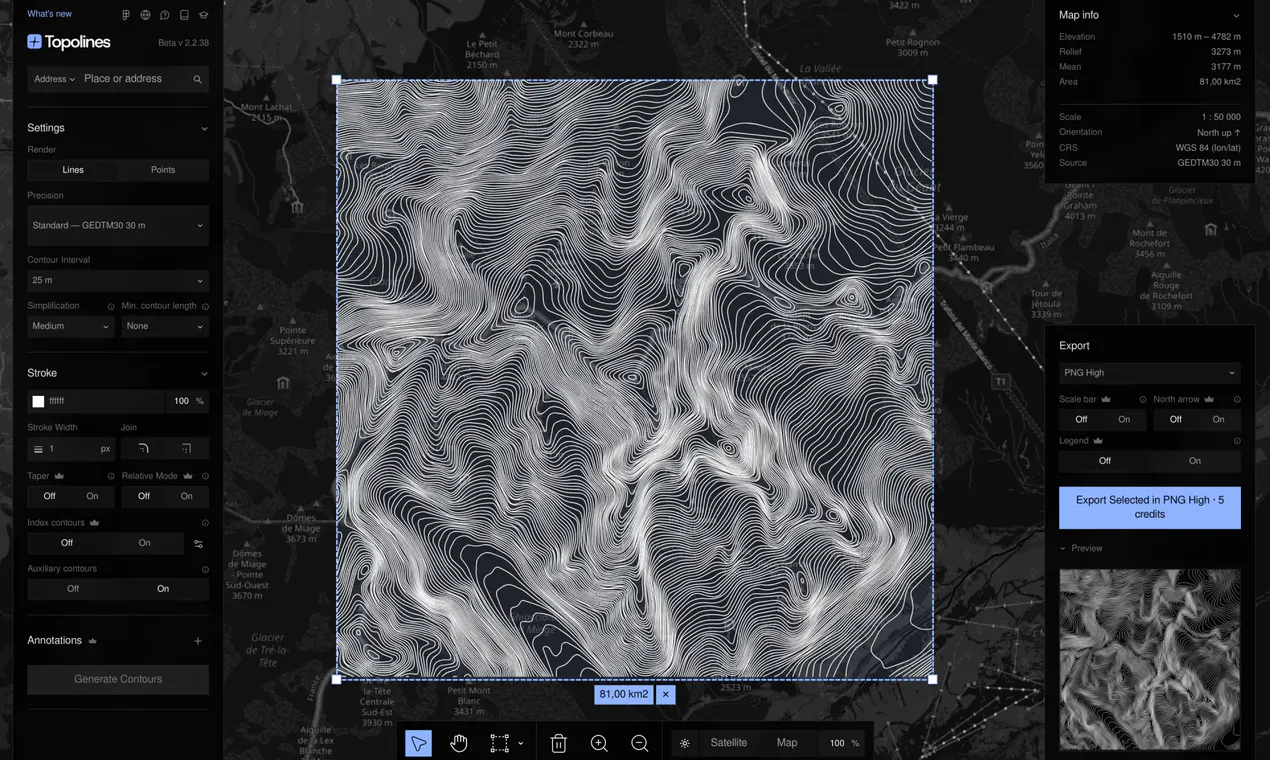Open the PNG High export format dropdown
This screenshot has width=1270, height=760.
[x=1150, y=373]
